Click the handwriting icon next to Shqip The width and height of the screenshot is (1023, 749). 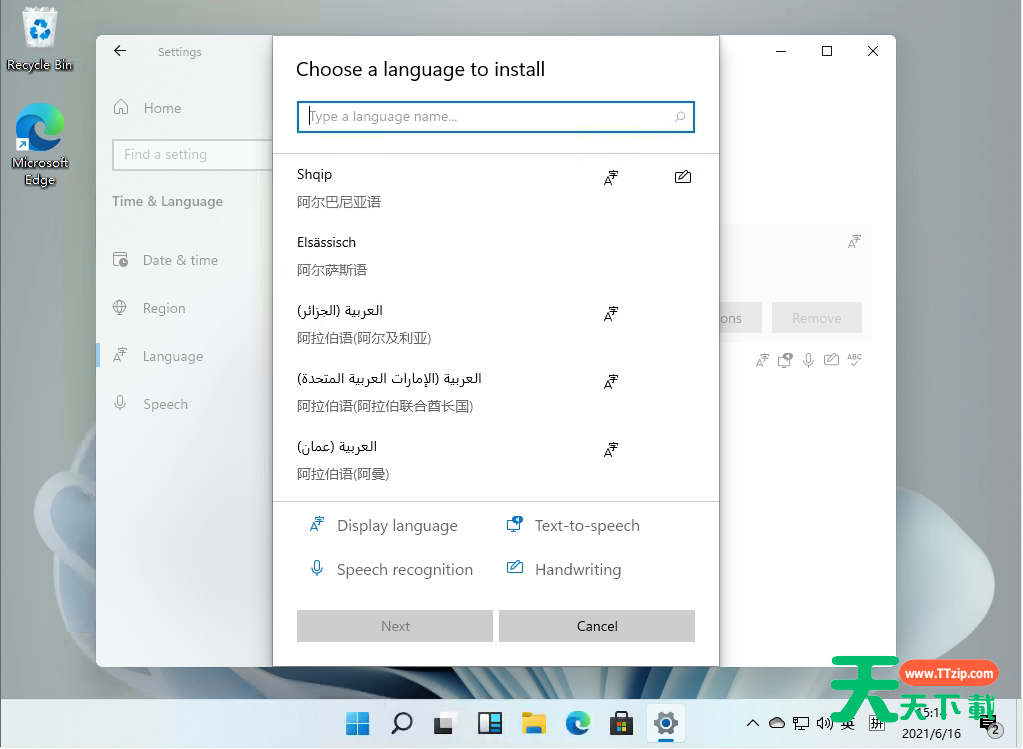(683, 176)
